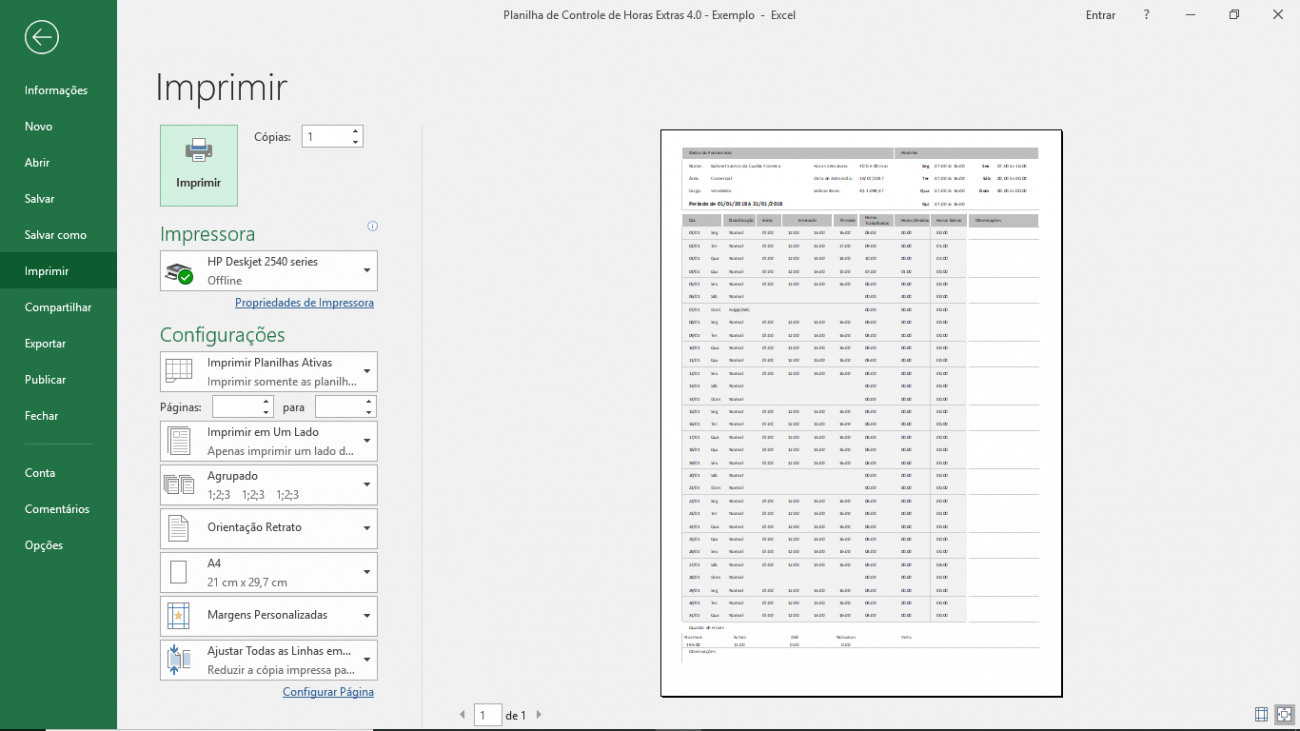Select Salvar in the sidebar

click(x=58, y=199)
